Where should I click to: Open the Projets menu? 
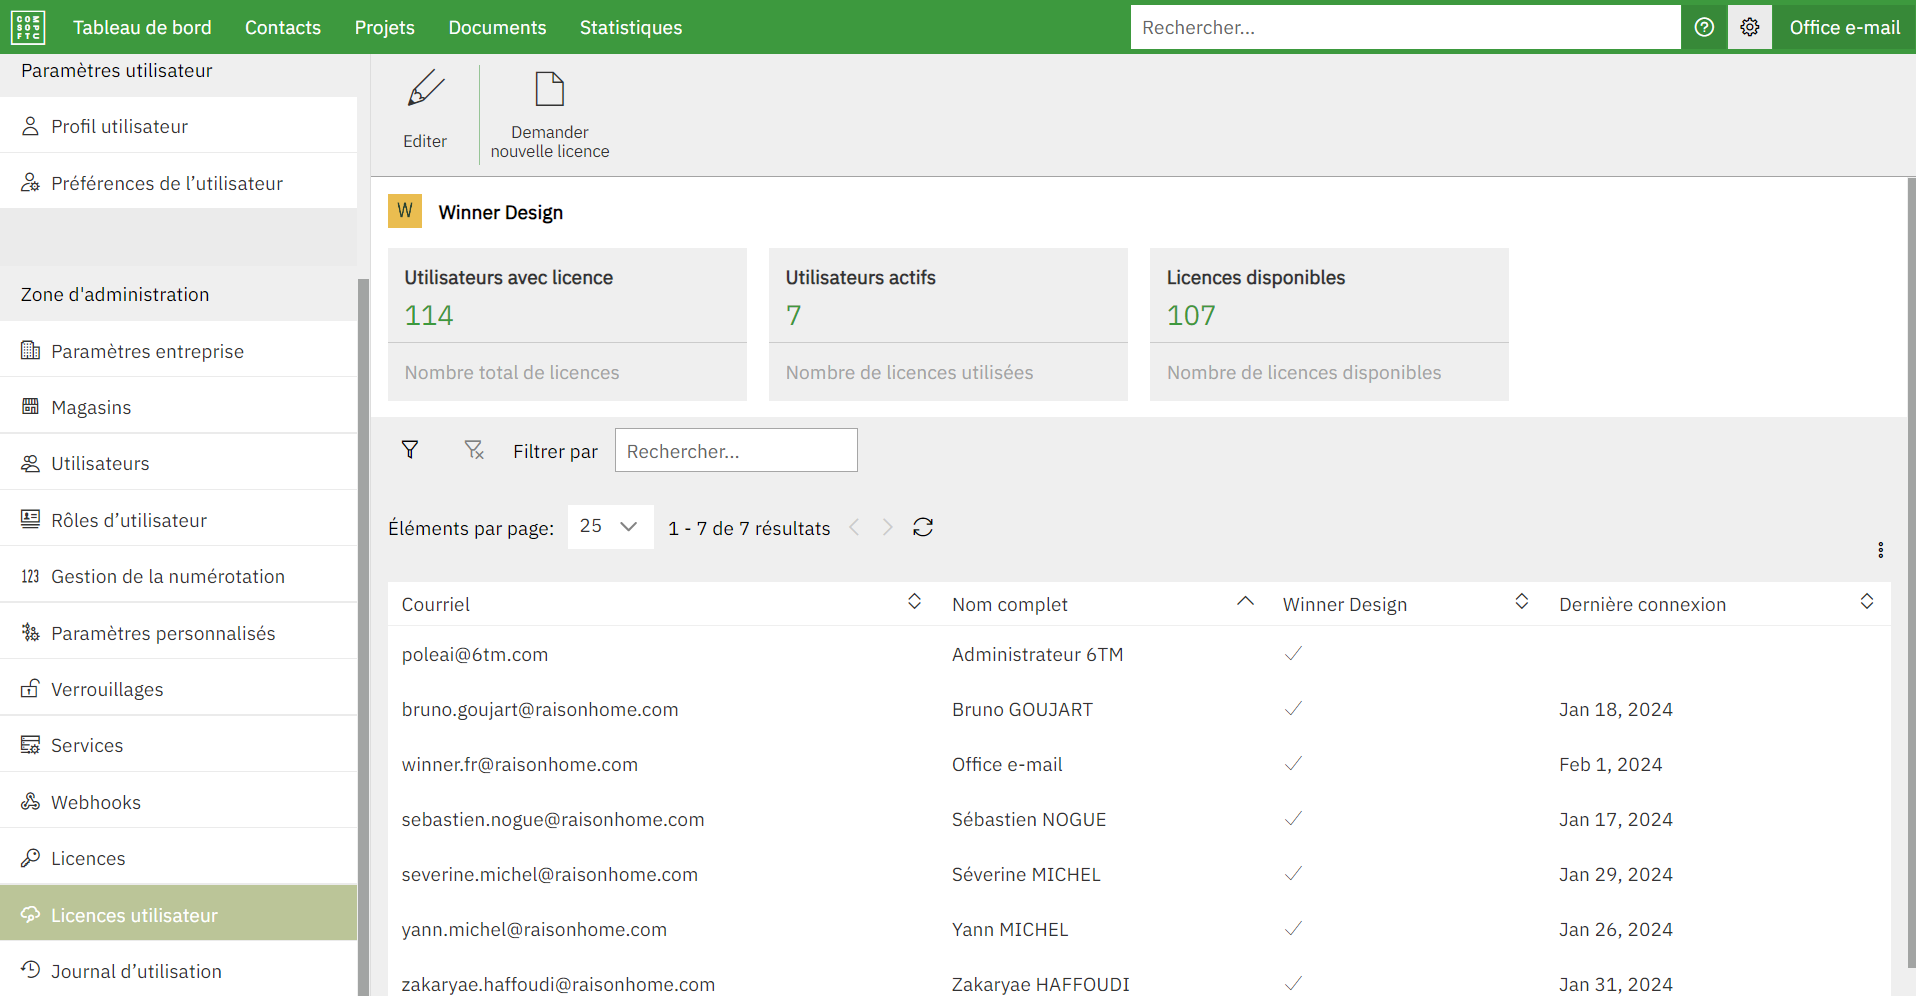pyautogui.click(x=384, y=27)
